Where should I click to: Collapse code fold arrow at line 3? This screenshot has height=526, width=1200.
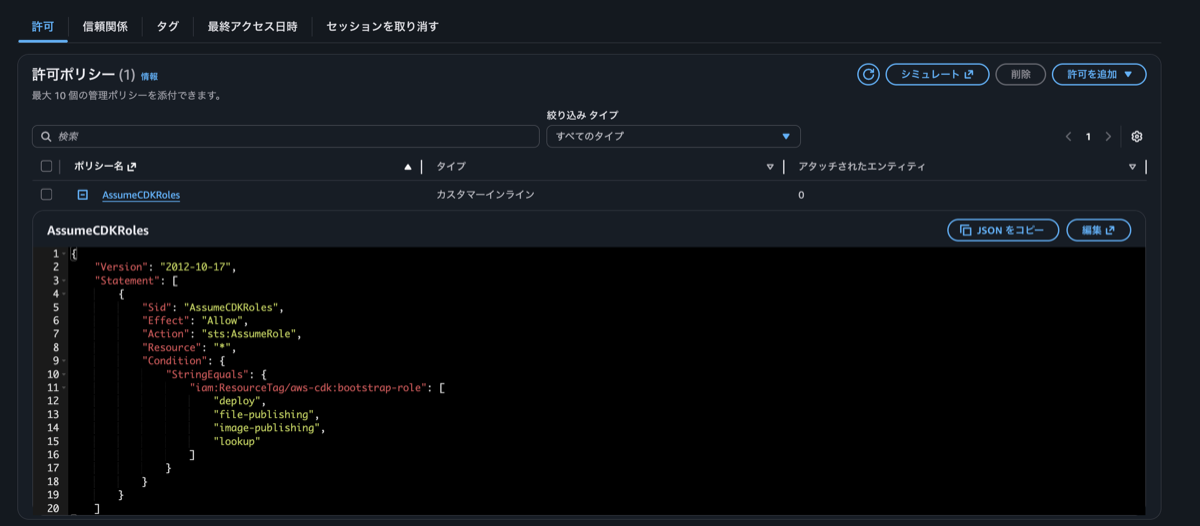tap(63, 281)
